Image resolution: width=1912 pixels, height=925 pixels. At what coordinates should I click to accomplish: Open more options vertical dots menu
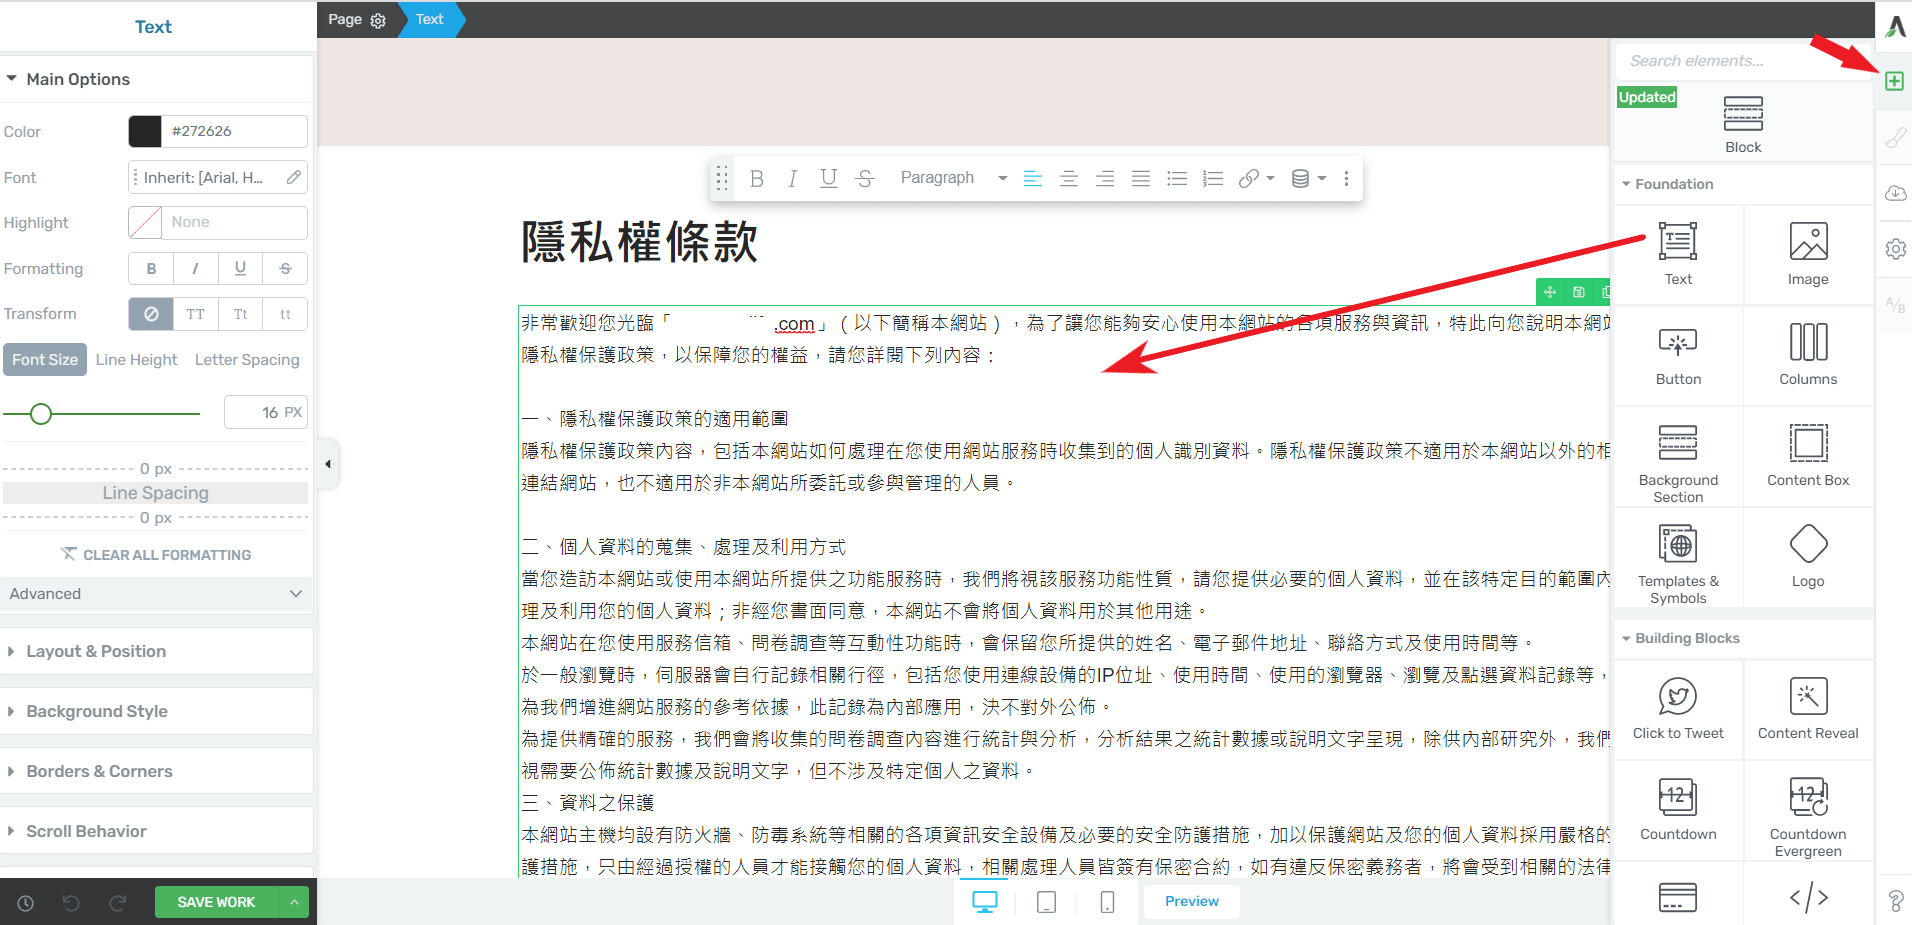pyautogui.click(x=1346, y=179)
